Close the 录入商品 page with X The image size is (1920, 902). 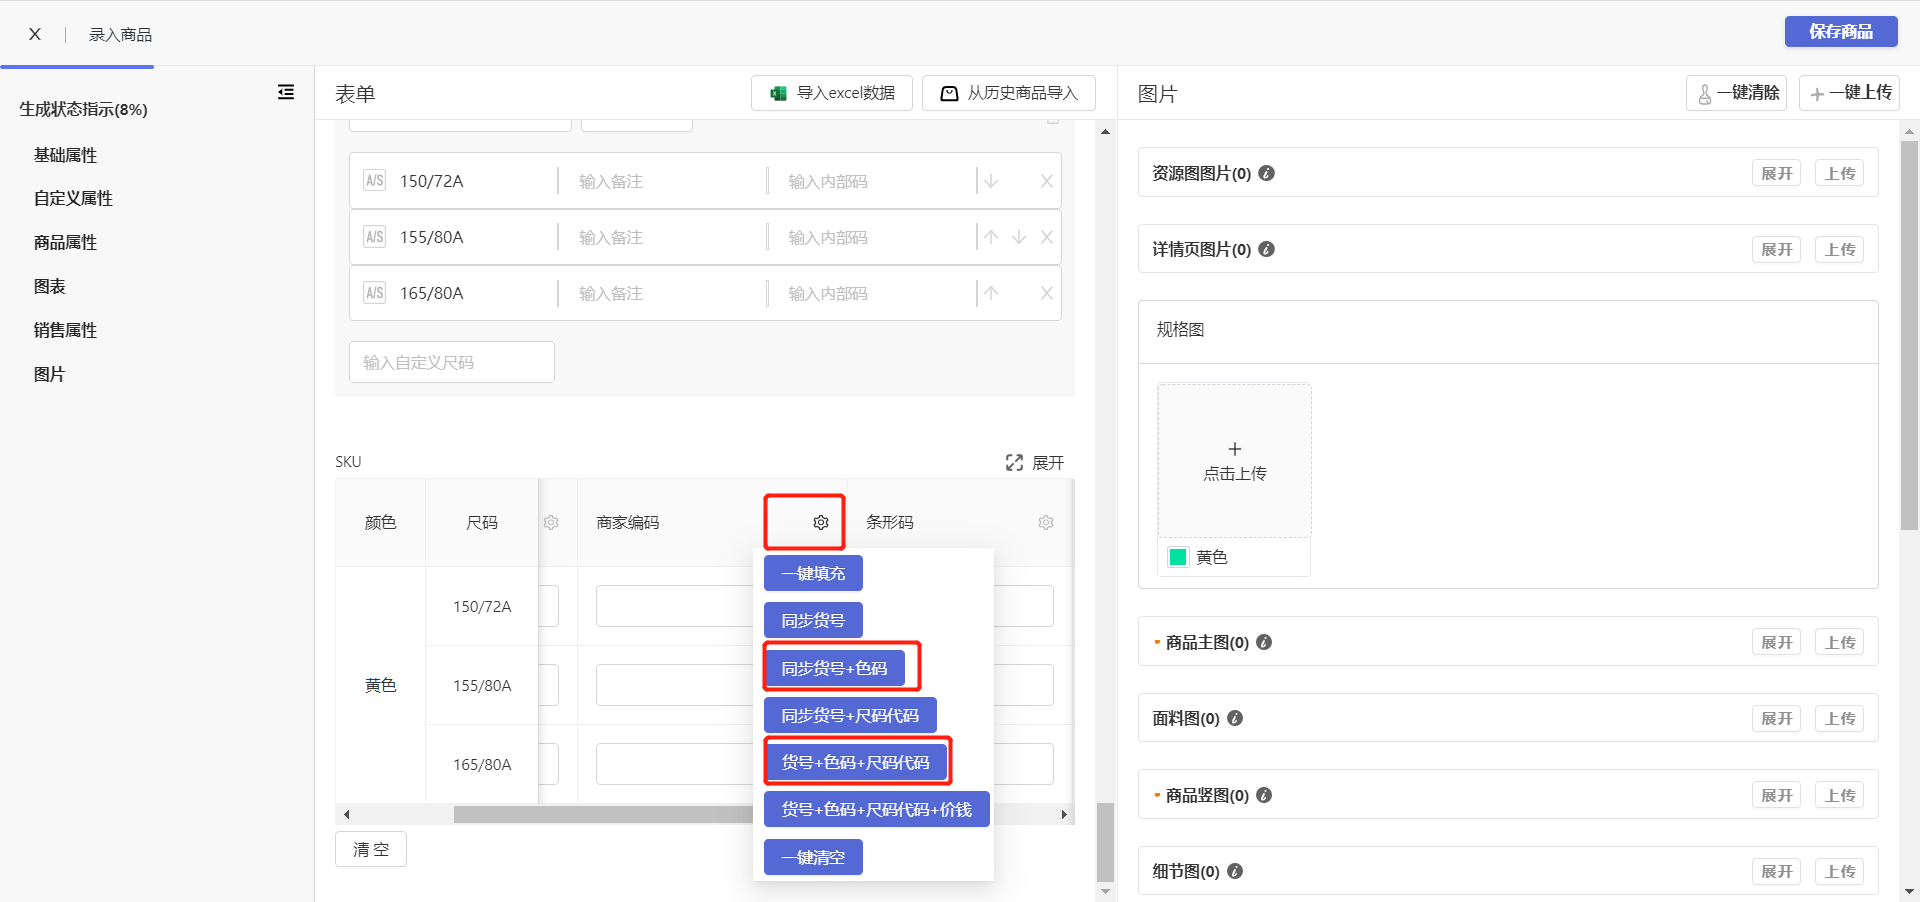click(x=35, y=34)
